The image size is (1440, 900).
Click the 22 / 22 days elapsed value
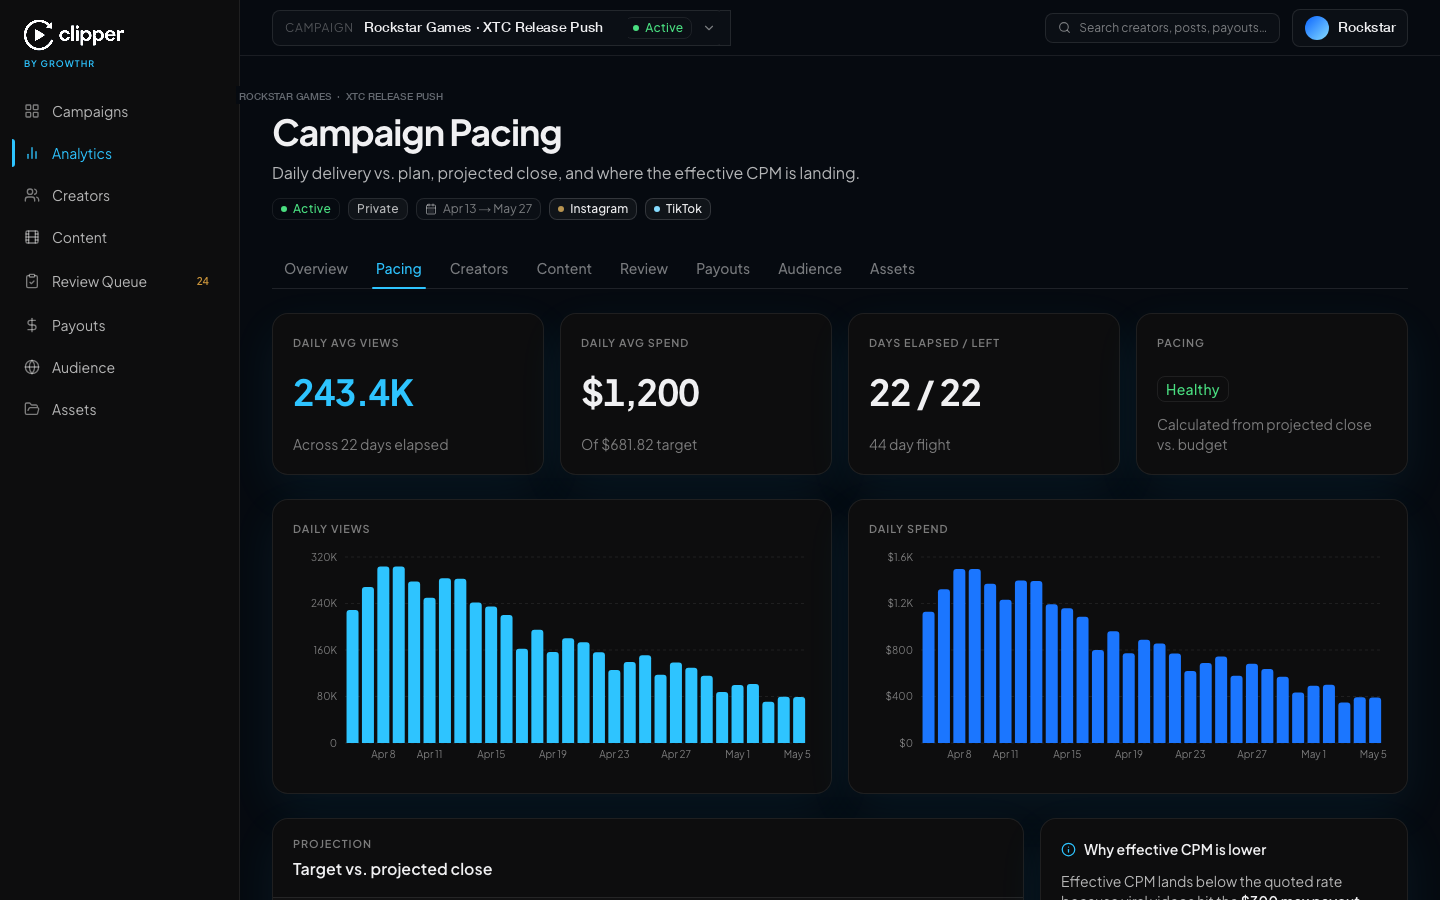pos(925,393)
